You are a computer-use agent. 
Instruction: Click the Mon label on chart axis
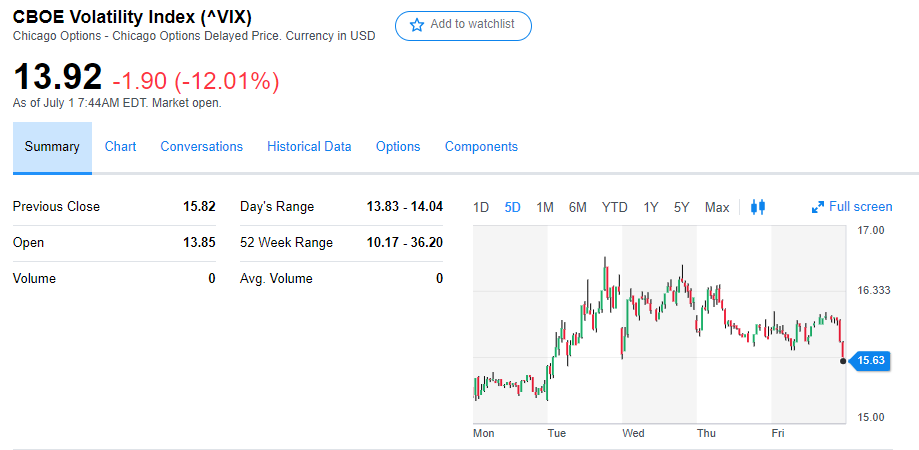[x=484, y=434]
